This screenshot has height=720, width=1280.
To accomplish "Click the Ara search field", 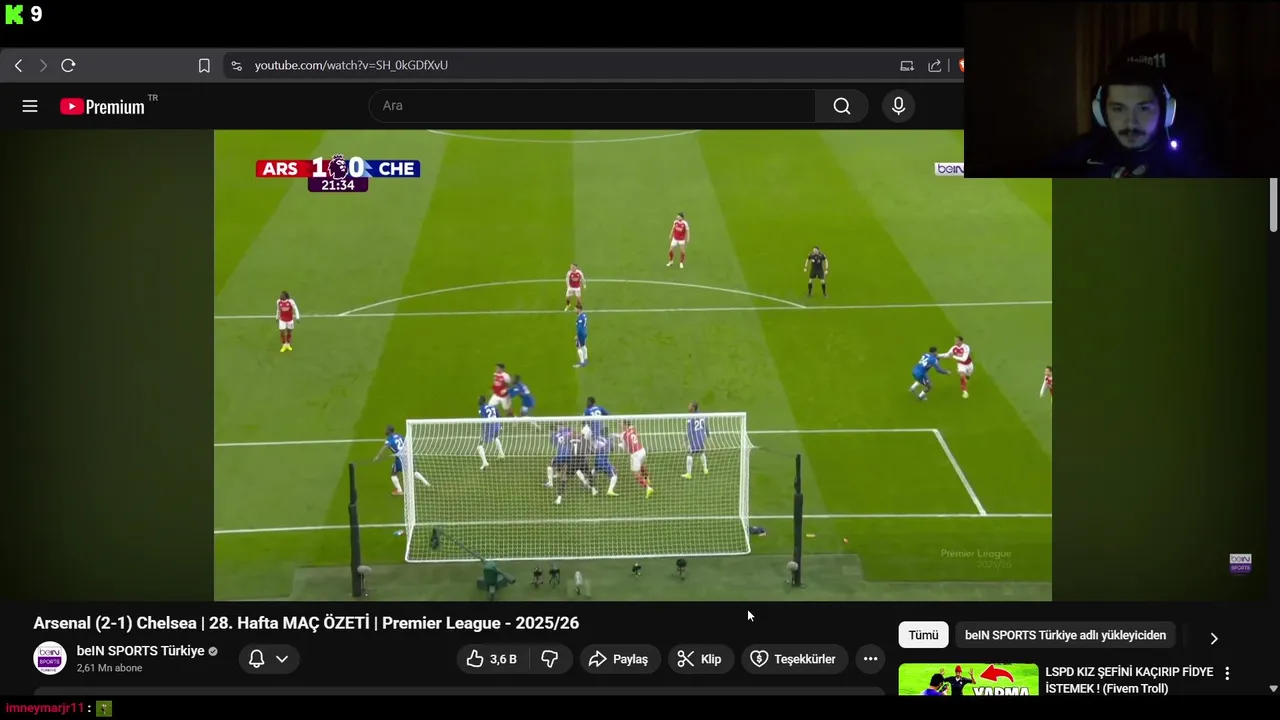I will pyautogui.click(x=592, y=106).
